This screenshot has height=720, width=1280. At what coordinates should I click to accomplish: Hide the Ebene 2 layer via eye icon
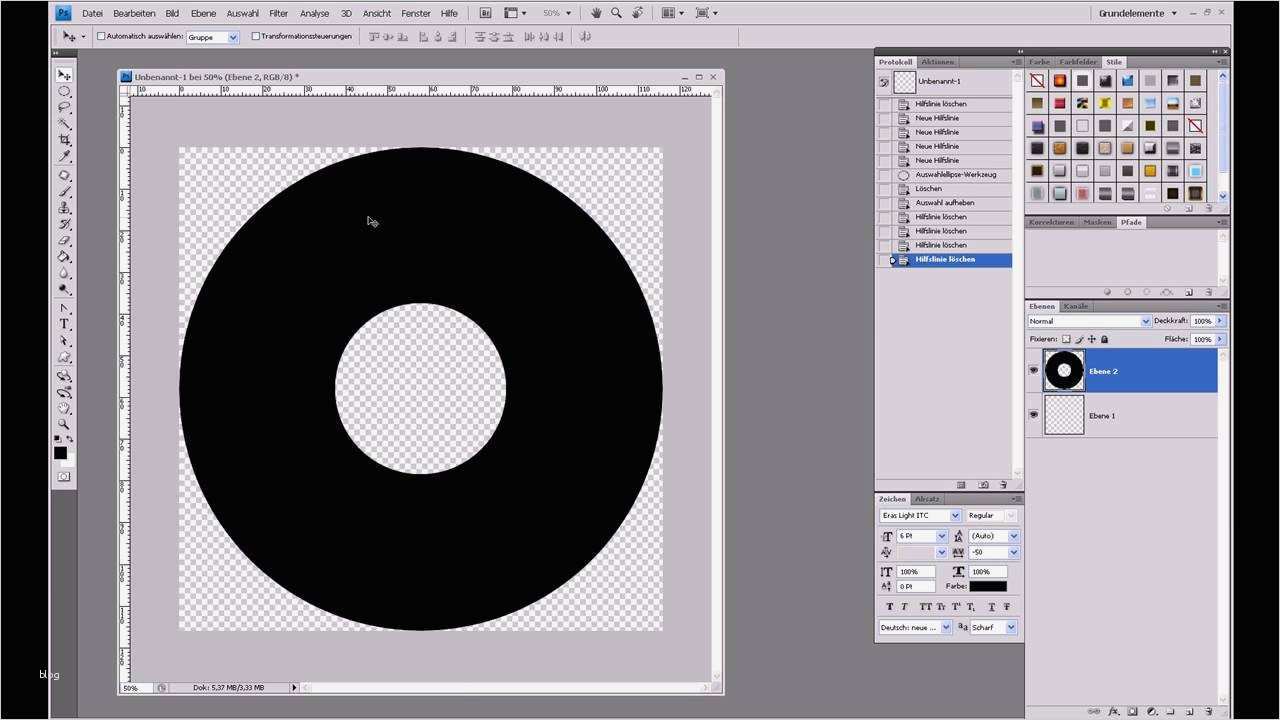[1034, 371]
